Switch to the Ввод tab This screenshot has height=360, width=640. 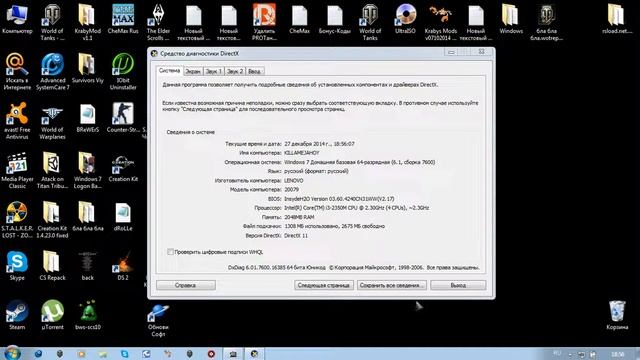click(254, 71)
